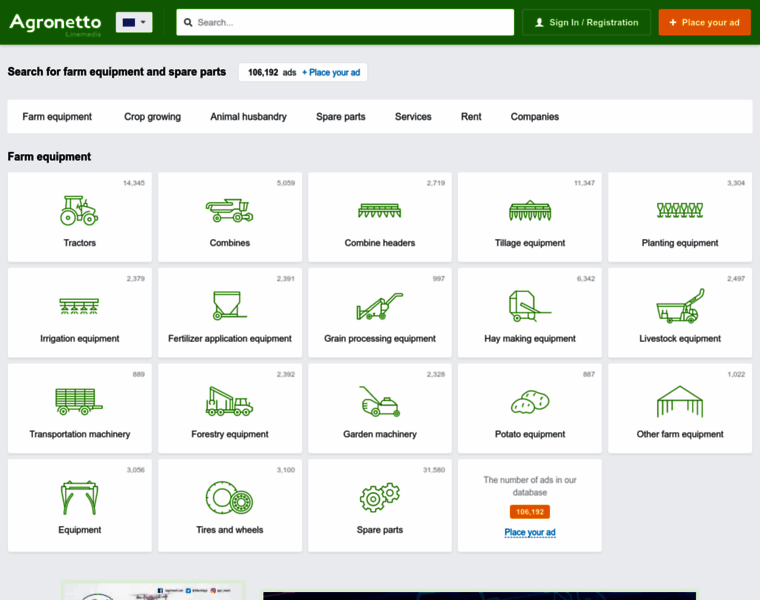This screenshot has height=600, width=760.
Task: Choose the Hay making equipment icon
Action: [529, 306]
